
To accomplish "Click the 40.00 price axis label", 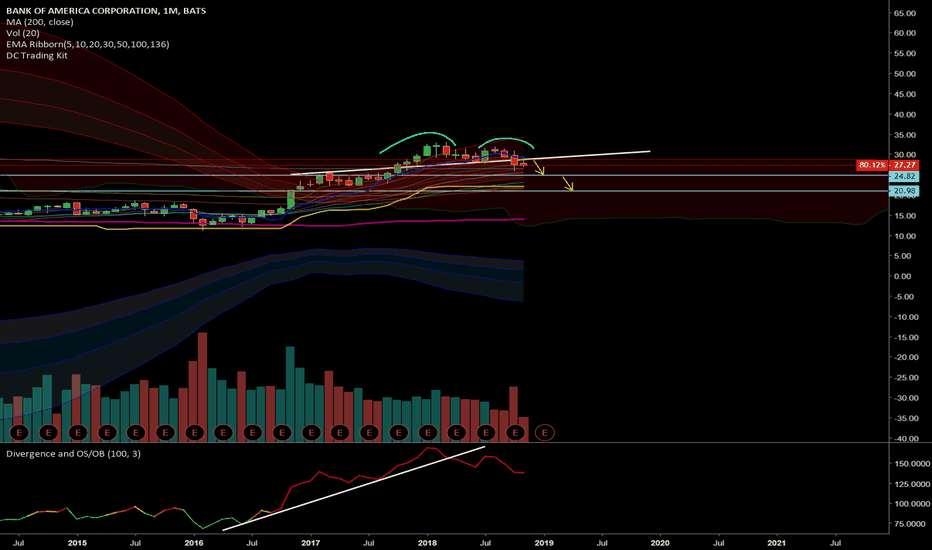I will pyautogui.click(x=905, y=115).
